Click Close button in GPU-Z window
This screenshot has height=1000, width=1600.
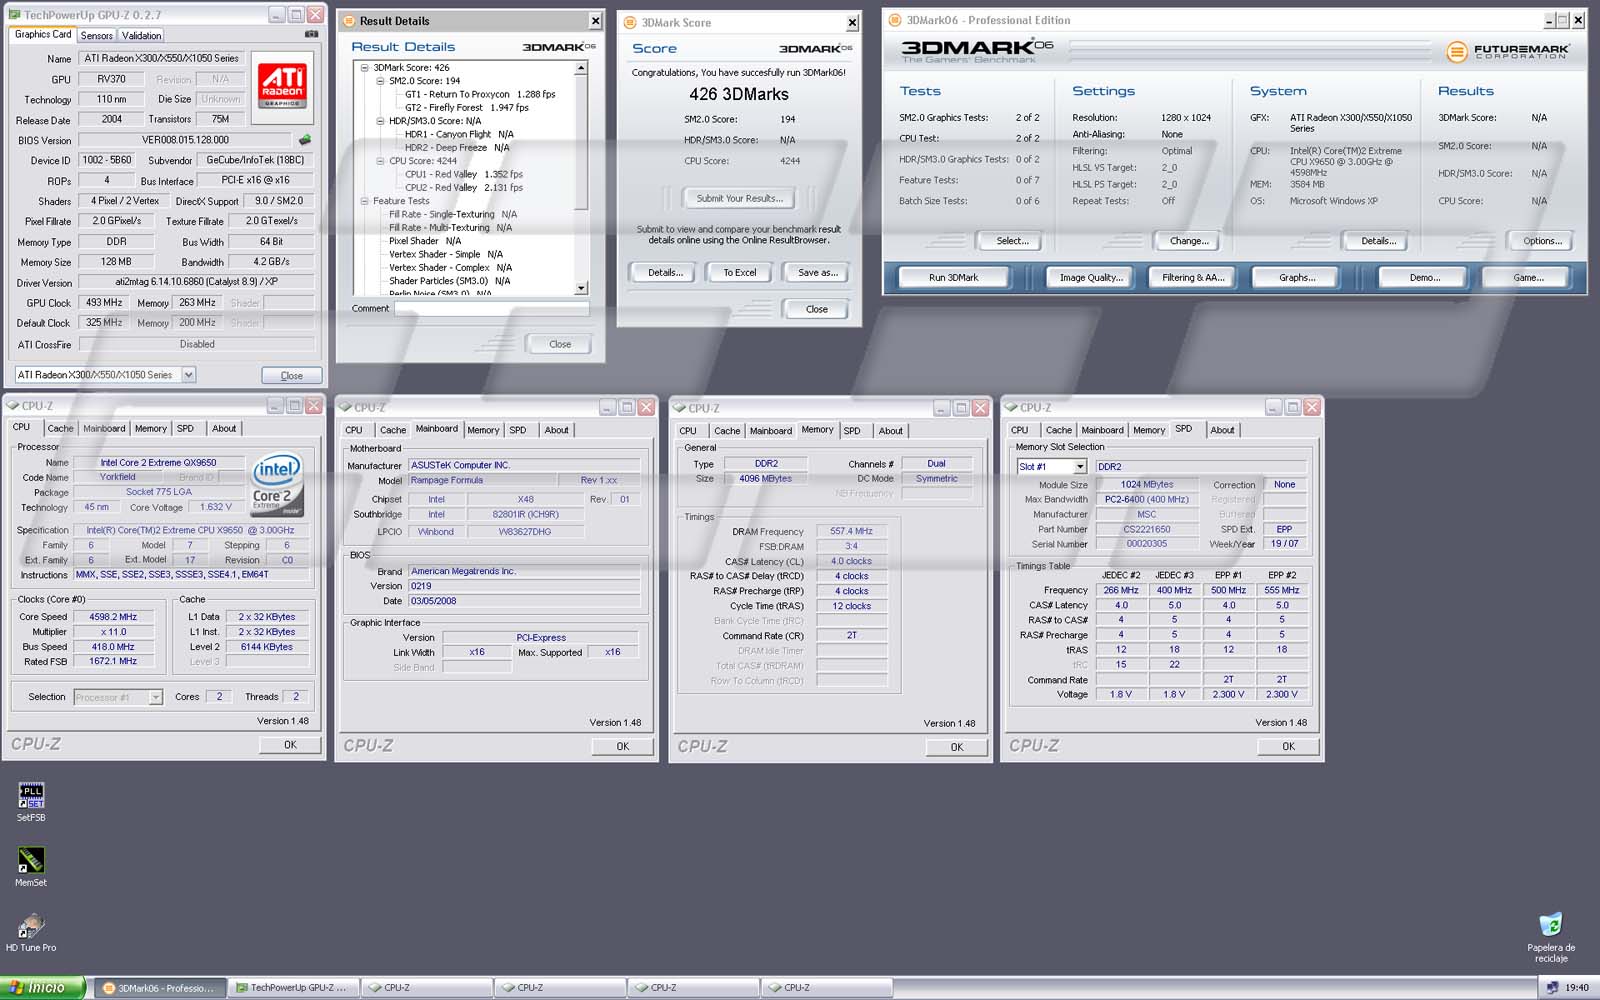(292, 375)
